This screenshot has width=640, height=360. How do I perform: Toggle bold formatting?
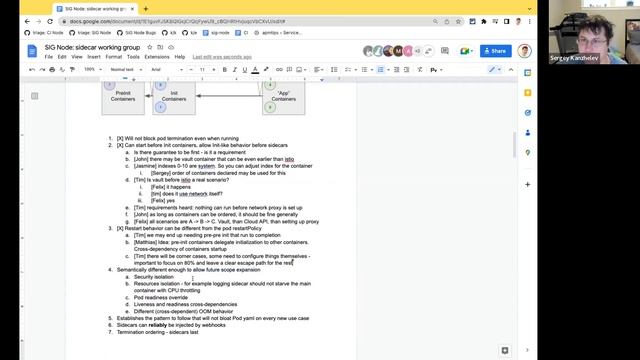[x=224, y=70]
